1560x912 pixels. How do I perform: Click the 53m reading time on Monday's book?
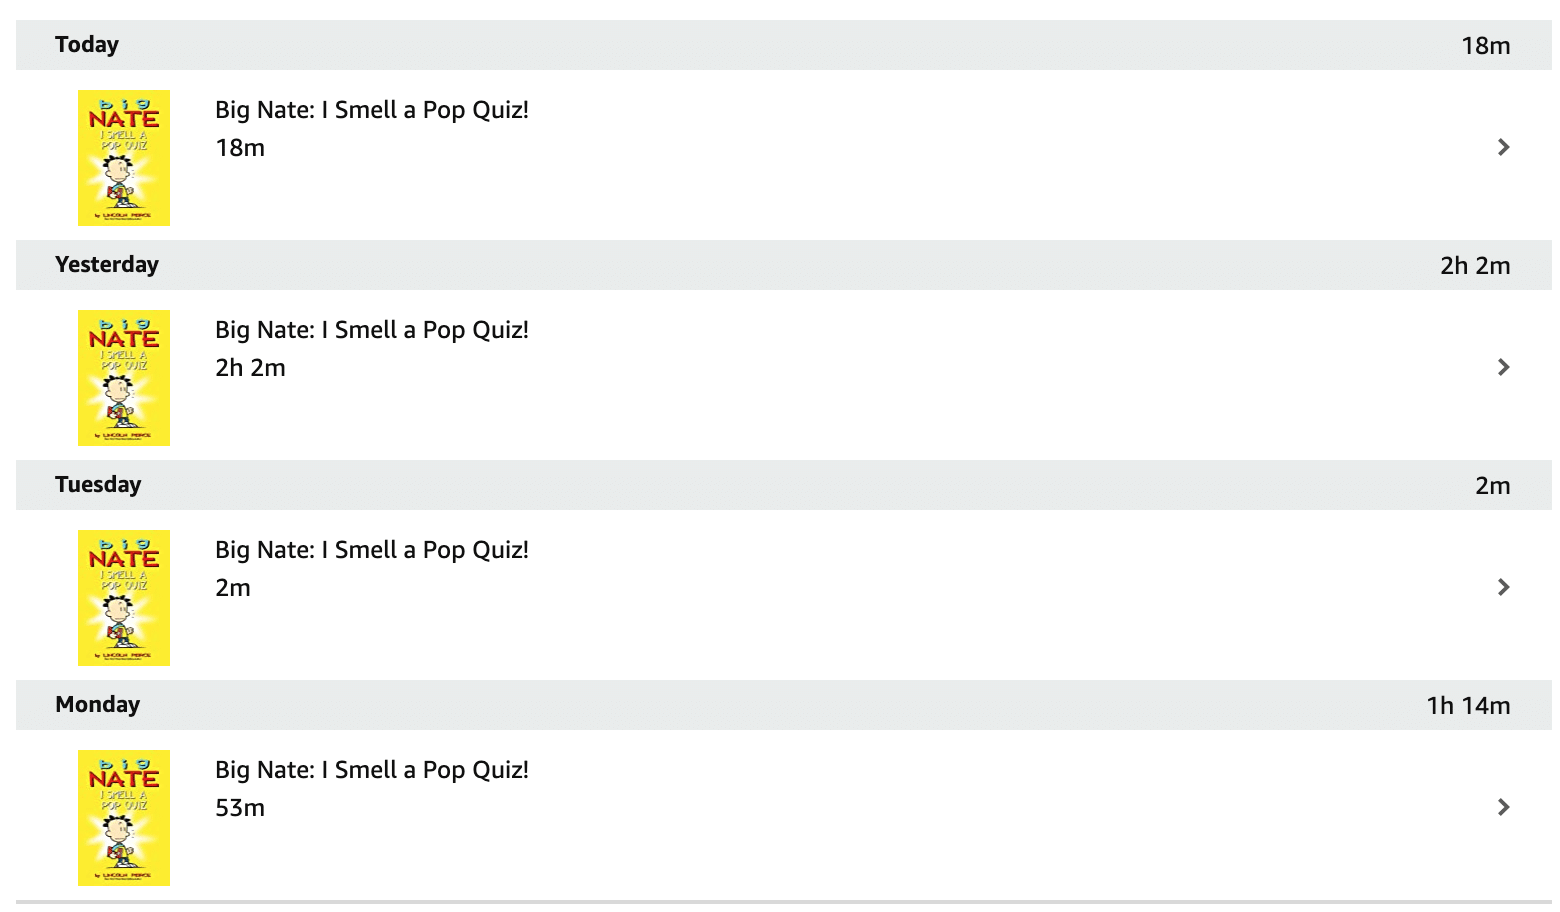[240, 808]
